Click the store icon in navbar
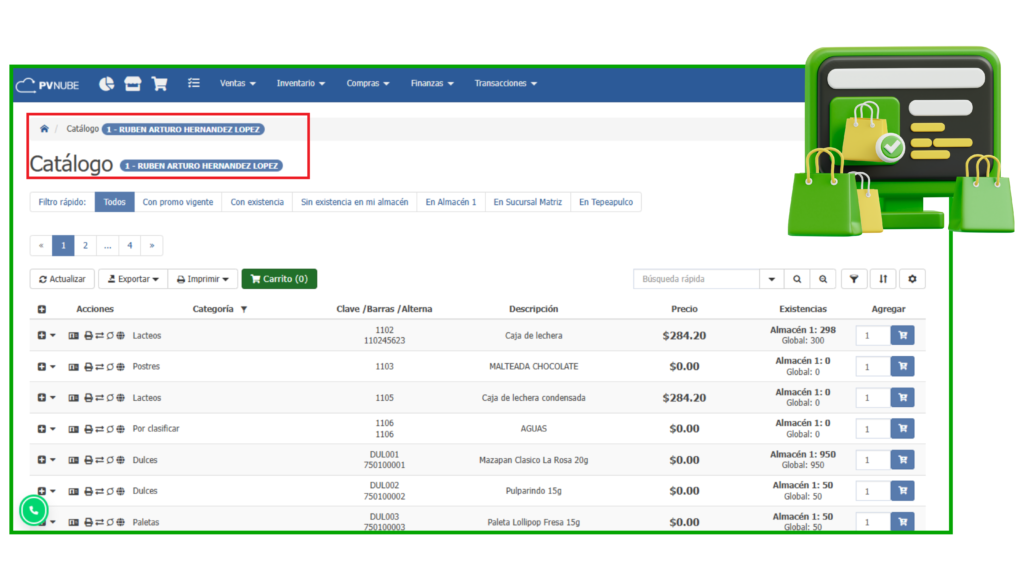The image size is (1024, 576). [133, 84]
